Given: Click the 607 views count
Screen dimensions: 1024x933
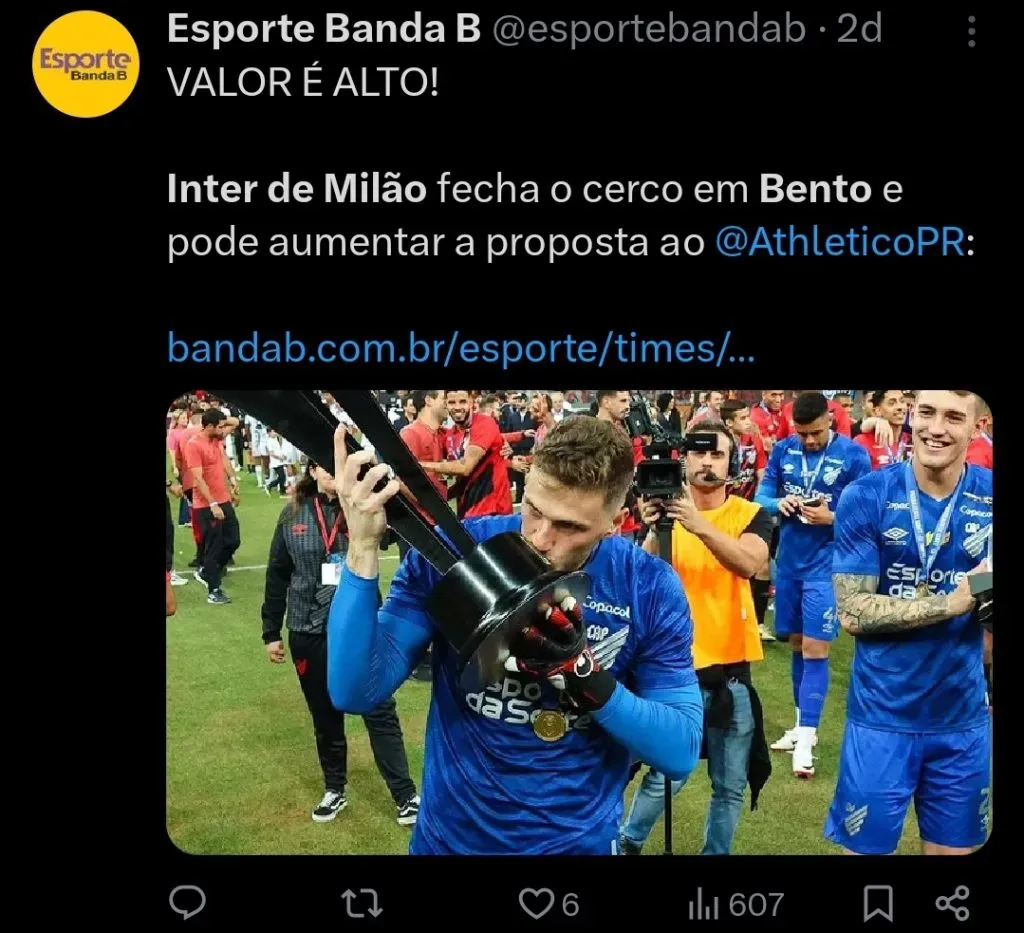Looking at the screenshot, I should pos(756,905).
